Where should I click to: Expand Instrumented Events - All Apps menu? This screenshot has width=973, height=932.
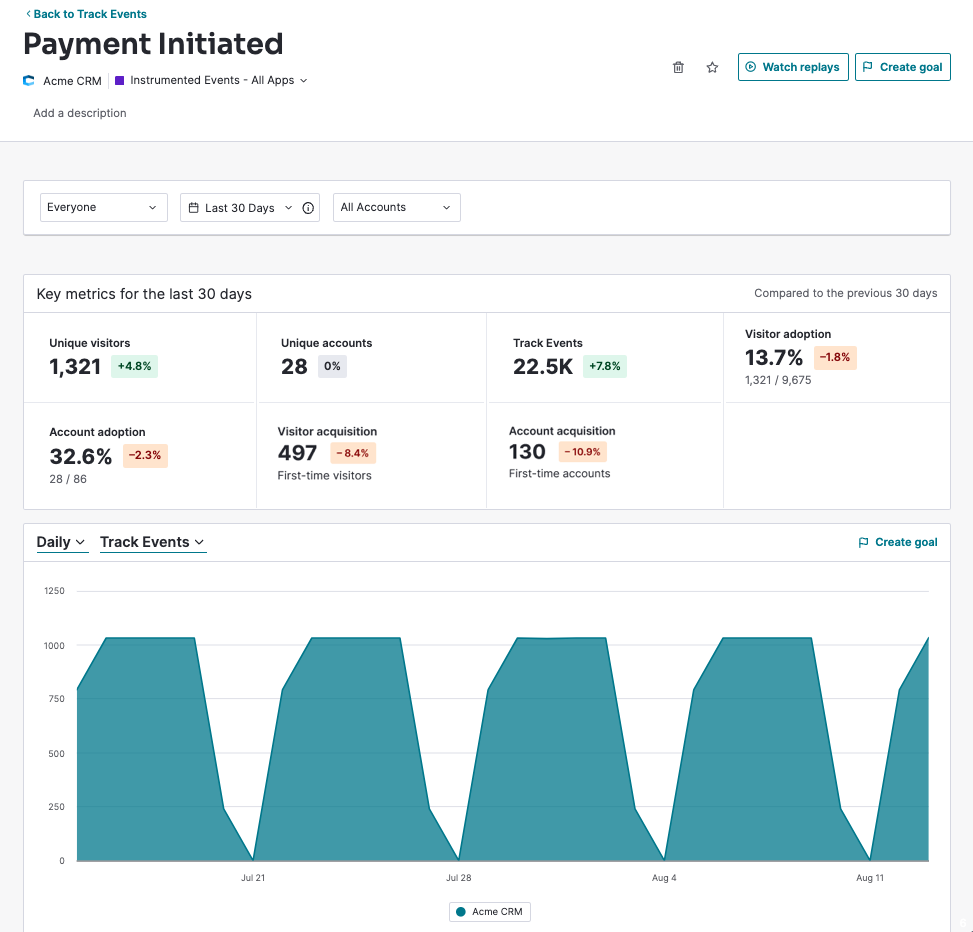coord(218,80)
